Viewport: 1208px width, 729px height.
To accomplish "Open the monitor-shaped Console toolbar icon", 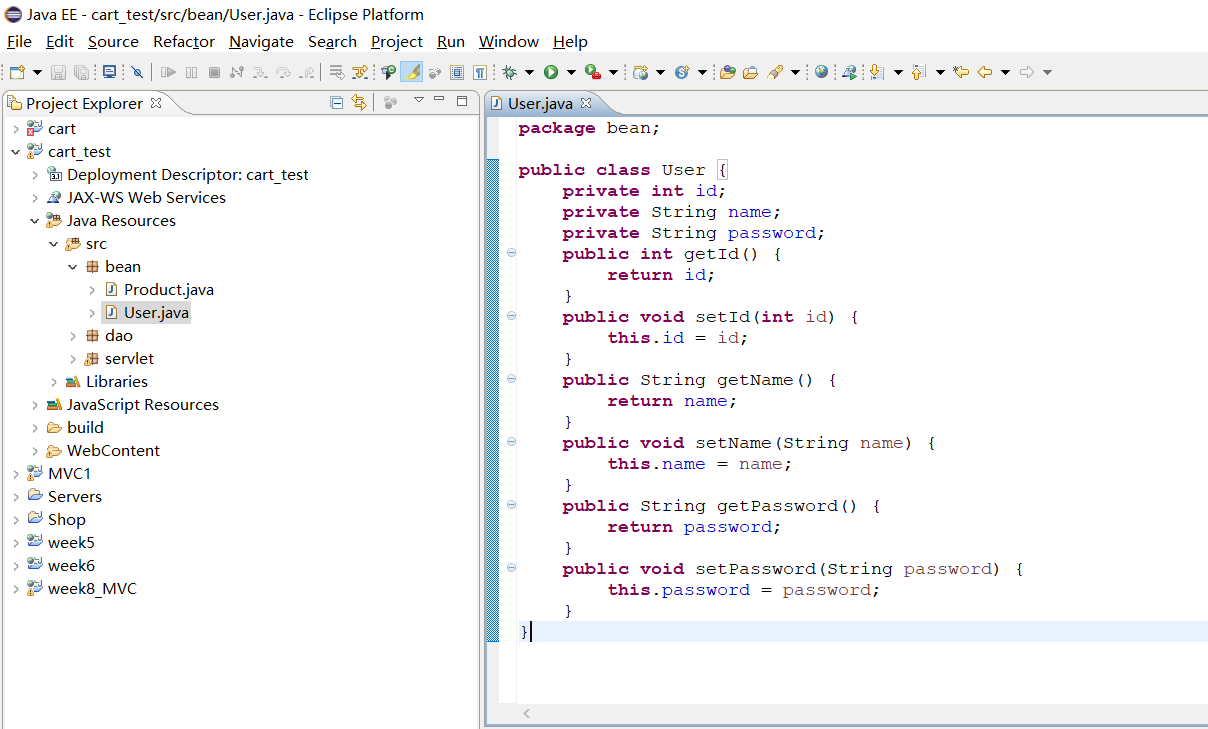I will pos(109,72).
